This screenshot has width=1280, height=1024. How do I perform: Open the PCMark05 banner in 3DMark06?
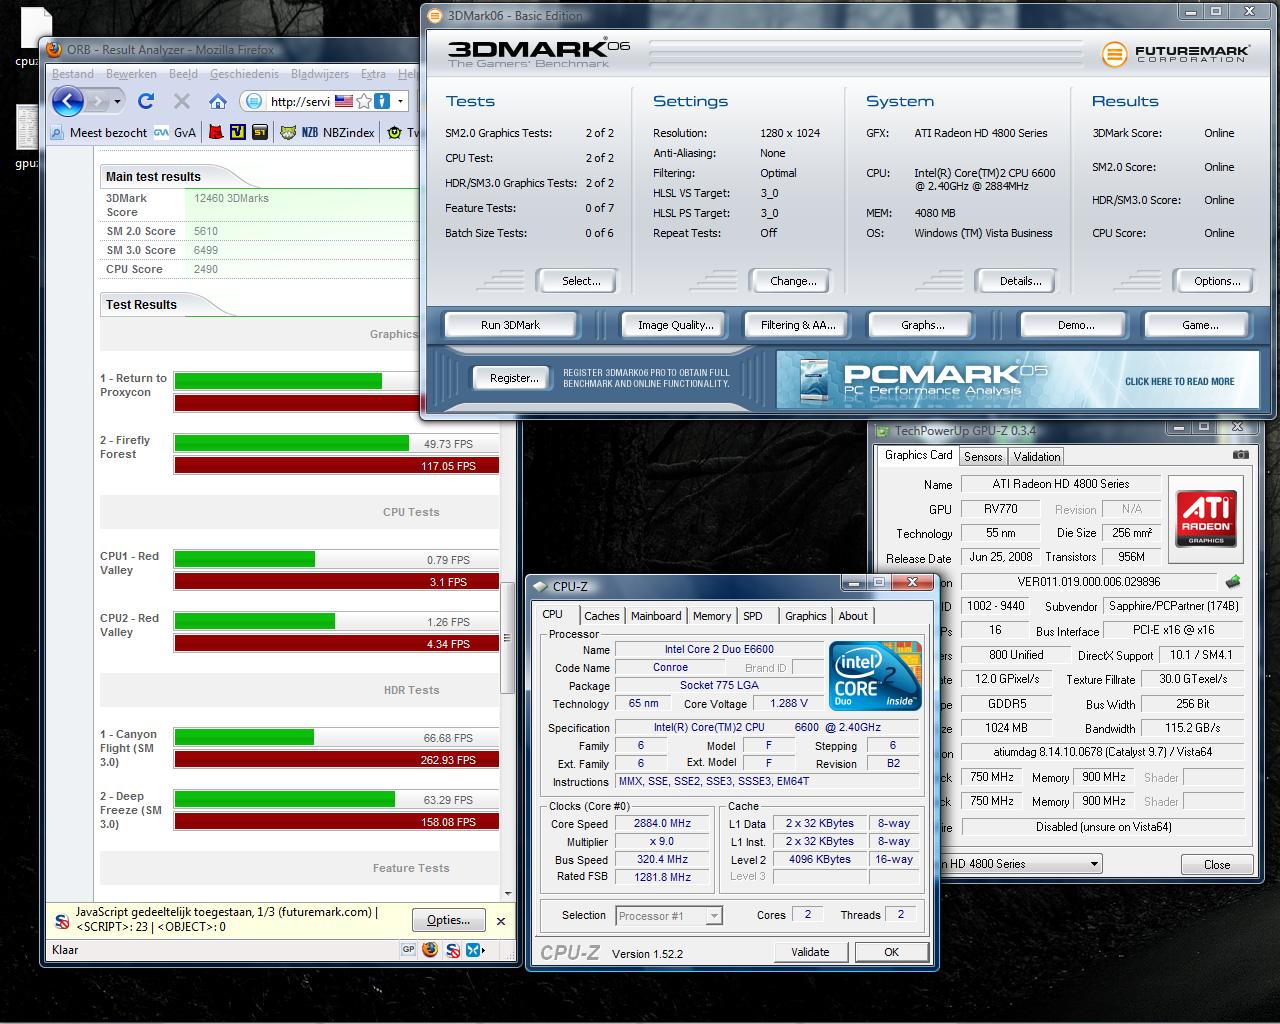pos(1018,380)
